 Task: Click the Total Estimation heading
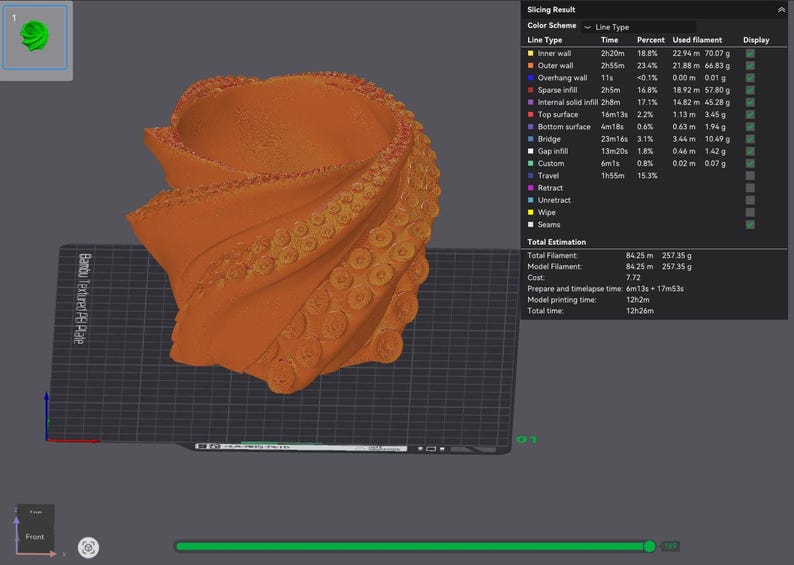(557, 242)
